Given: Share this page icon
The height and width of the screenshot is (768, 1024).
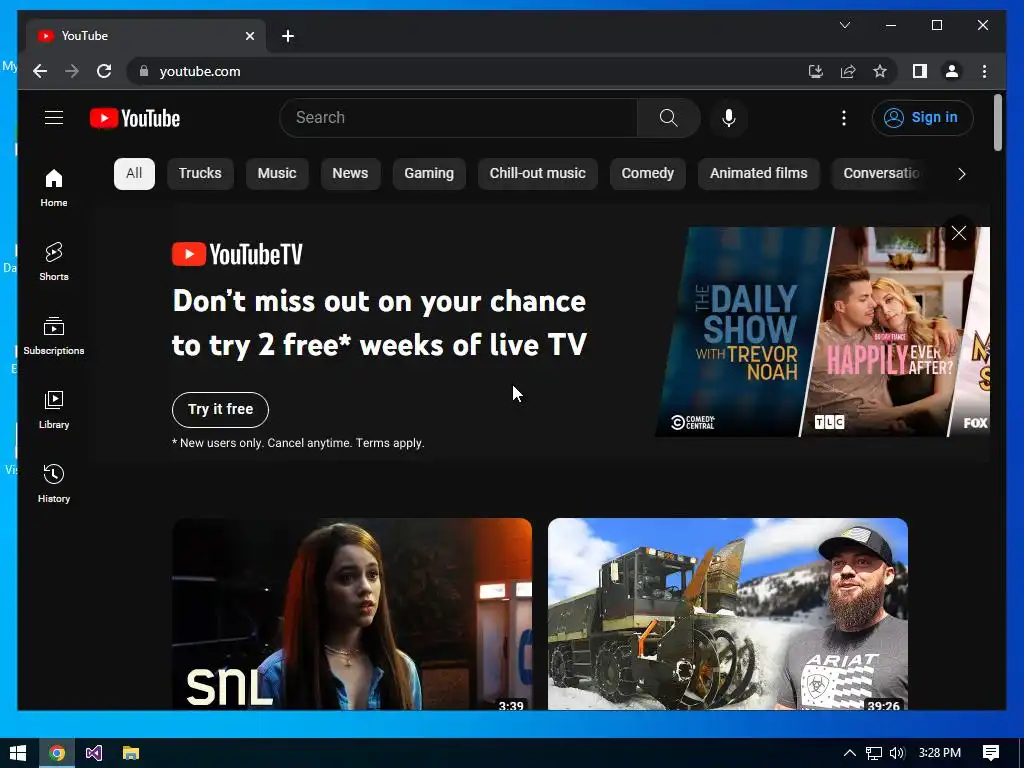Looking at the screenshot, I should (848, 71).
